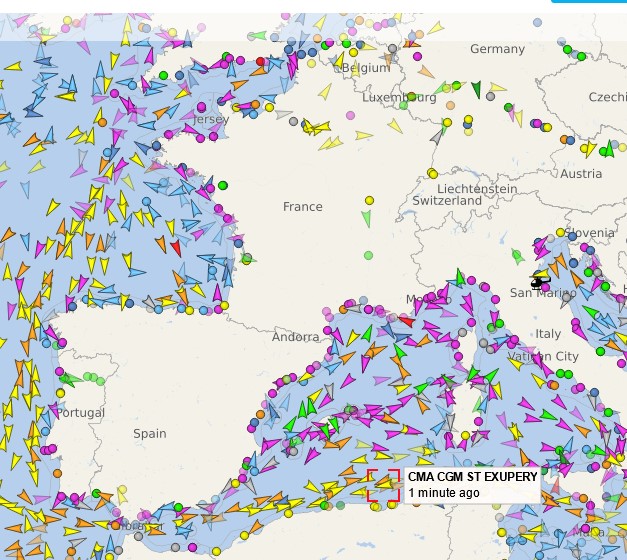Viewport: 627px width, 560px height.
Task: Click the gray circle beside the dark green arrow in Germany
Action: [491, 96]
